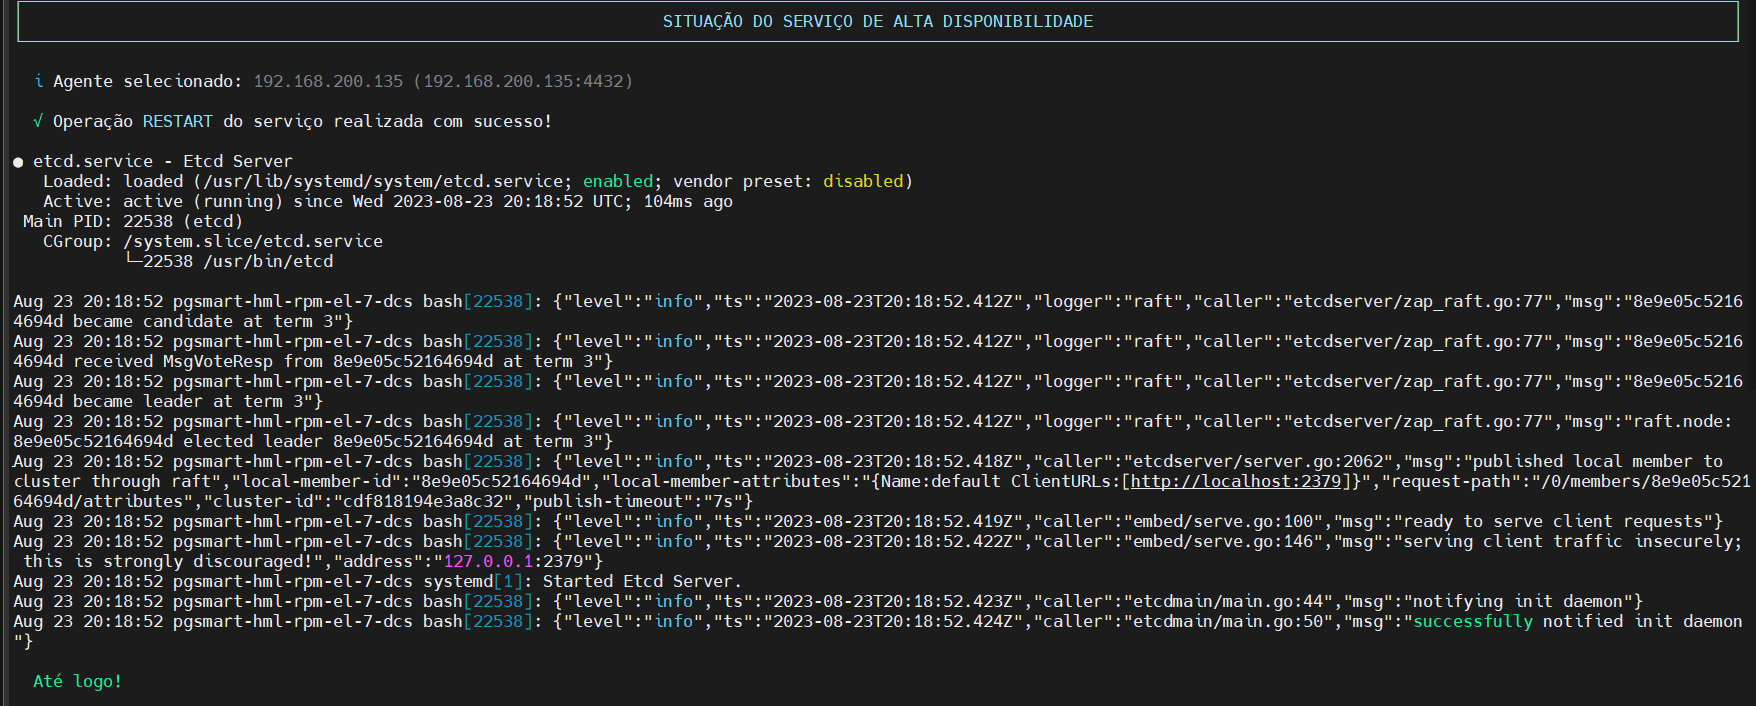
Task: Click the 'publish-timeout' value '7s'
Action: click(x=723, y=501)
